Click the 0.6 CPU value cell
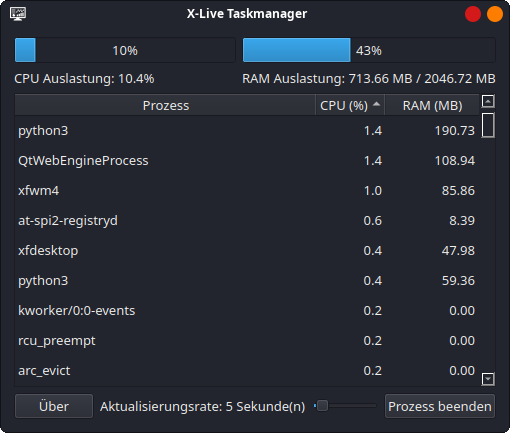This screenshot has height=433, width=510. (373, 221)
